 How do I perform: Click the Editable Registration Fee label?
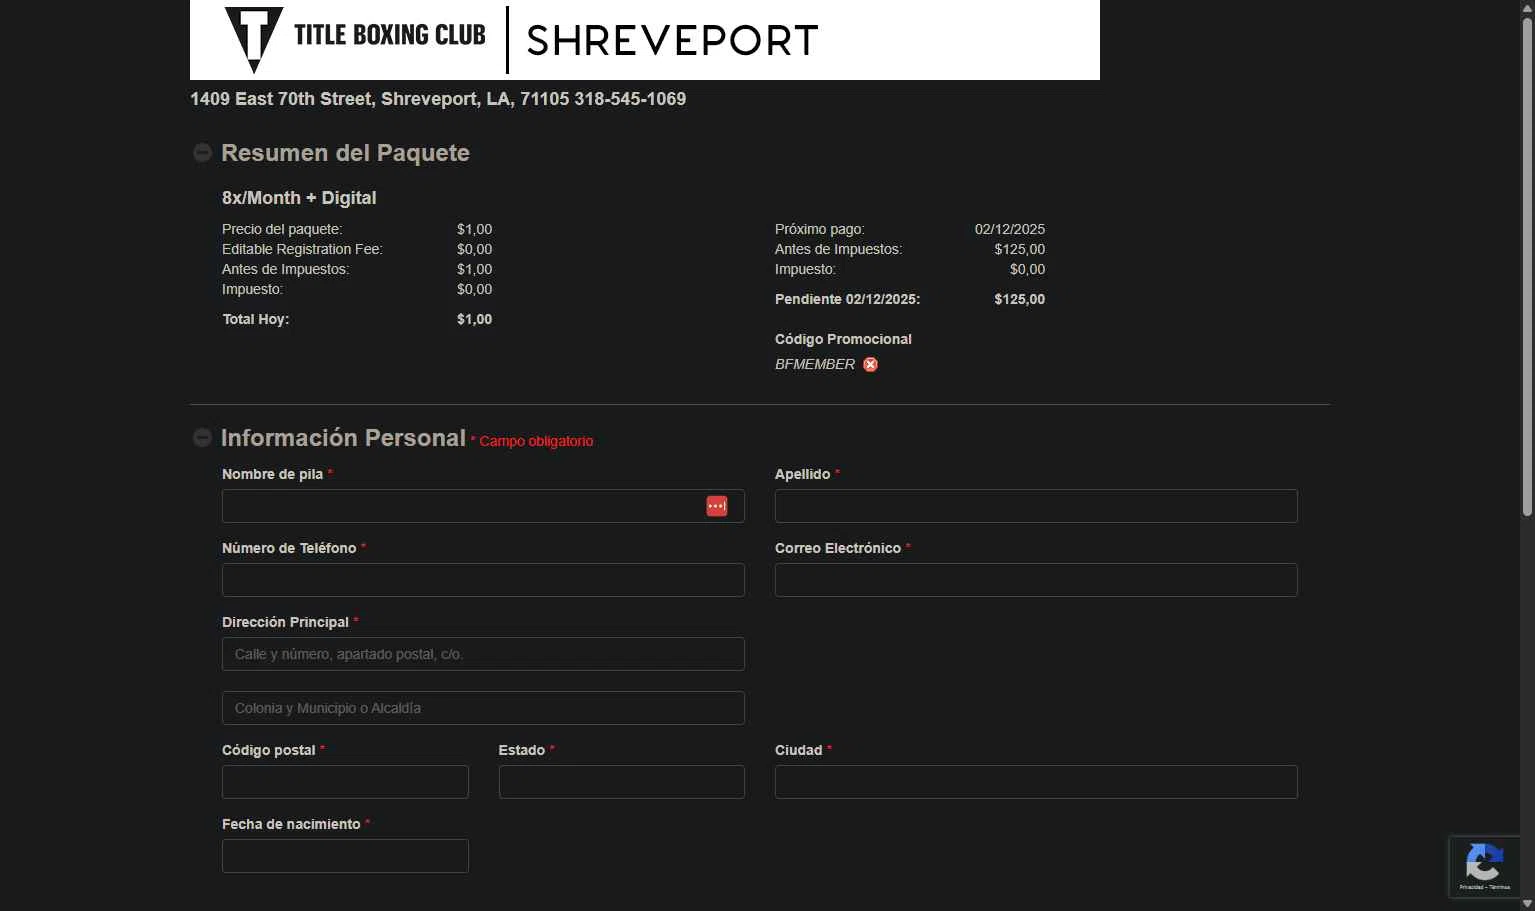point(302,250)
